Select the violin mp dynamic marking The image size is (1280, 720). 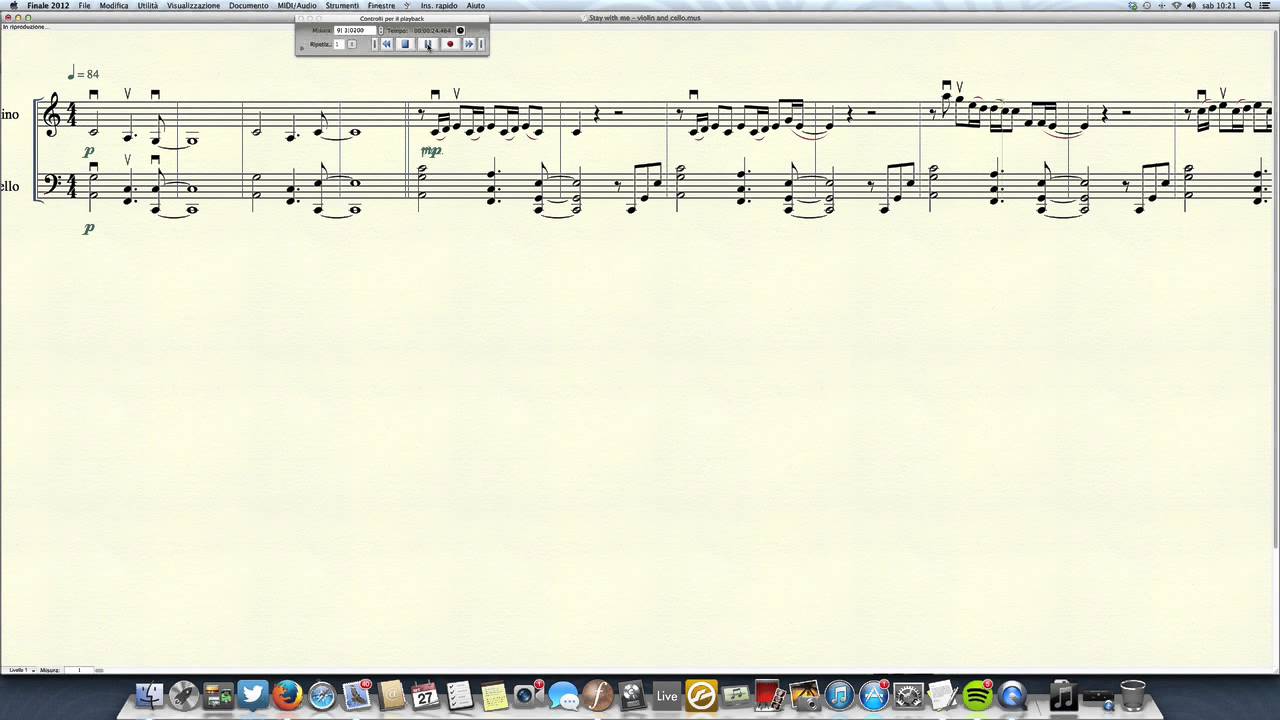431,150
